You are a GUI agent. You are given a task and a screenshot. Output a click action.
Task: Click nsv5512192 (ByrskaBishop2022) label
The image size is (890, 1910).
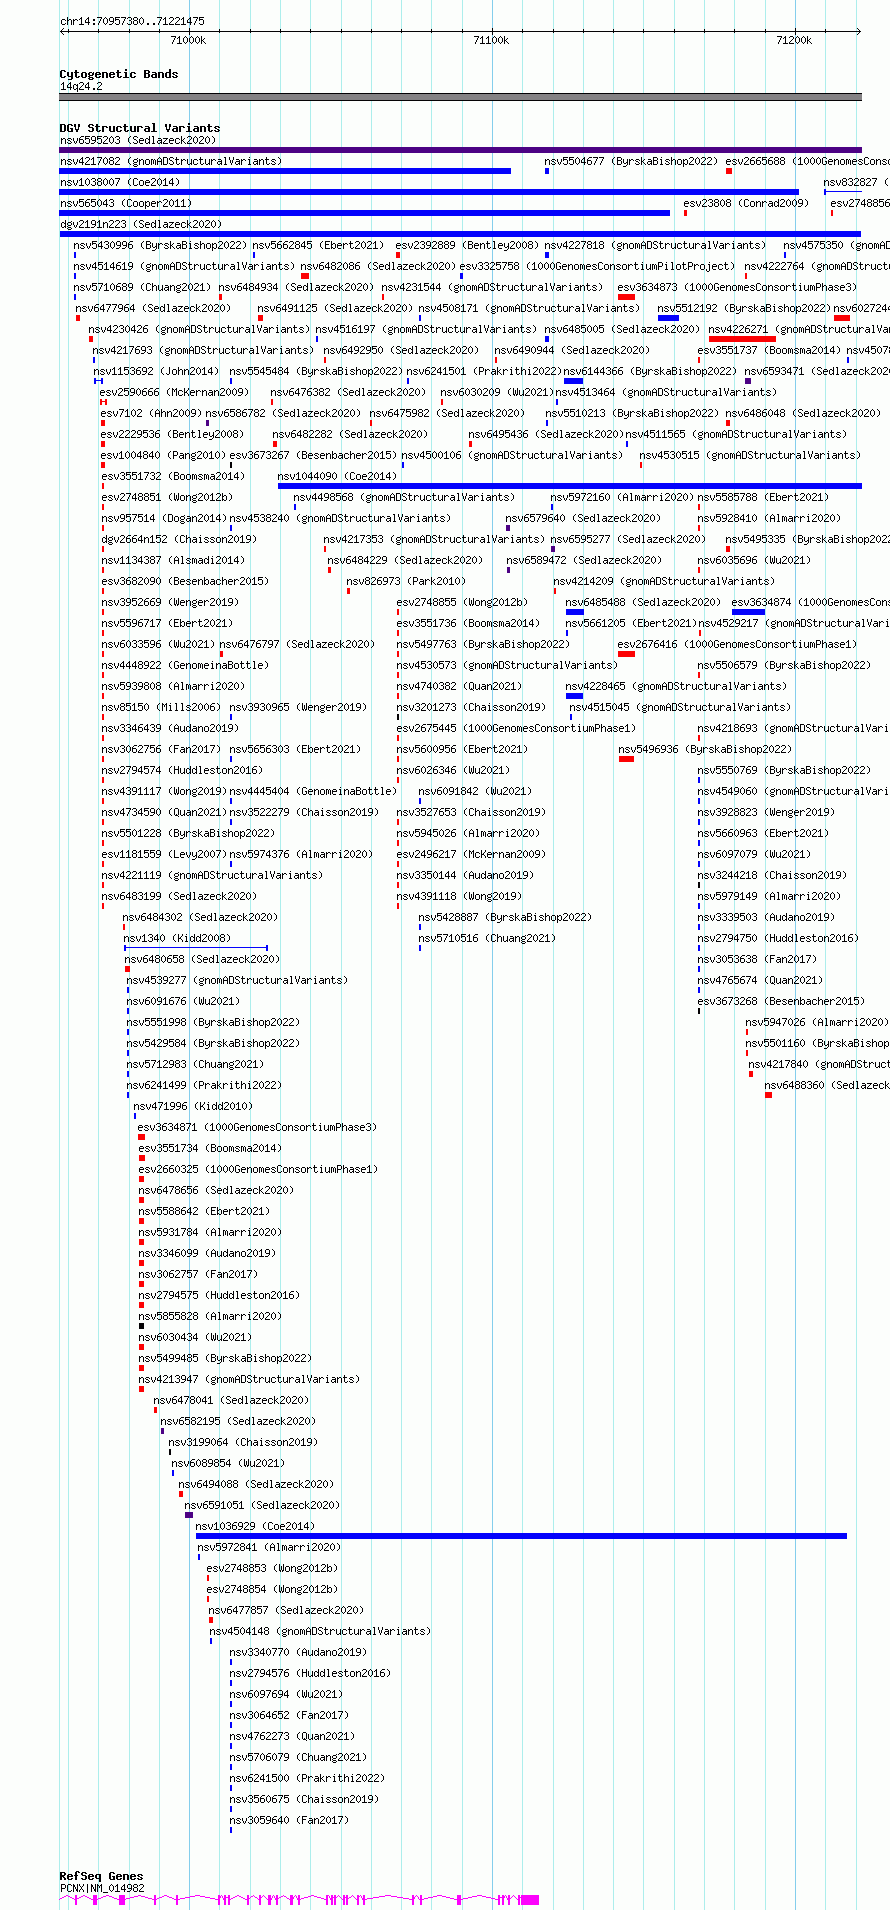(x=744, y=308)
